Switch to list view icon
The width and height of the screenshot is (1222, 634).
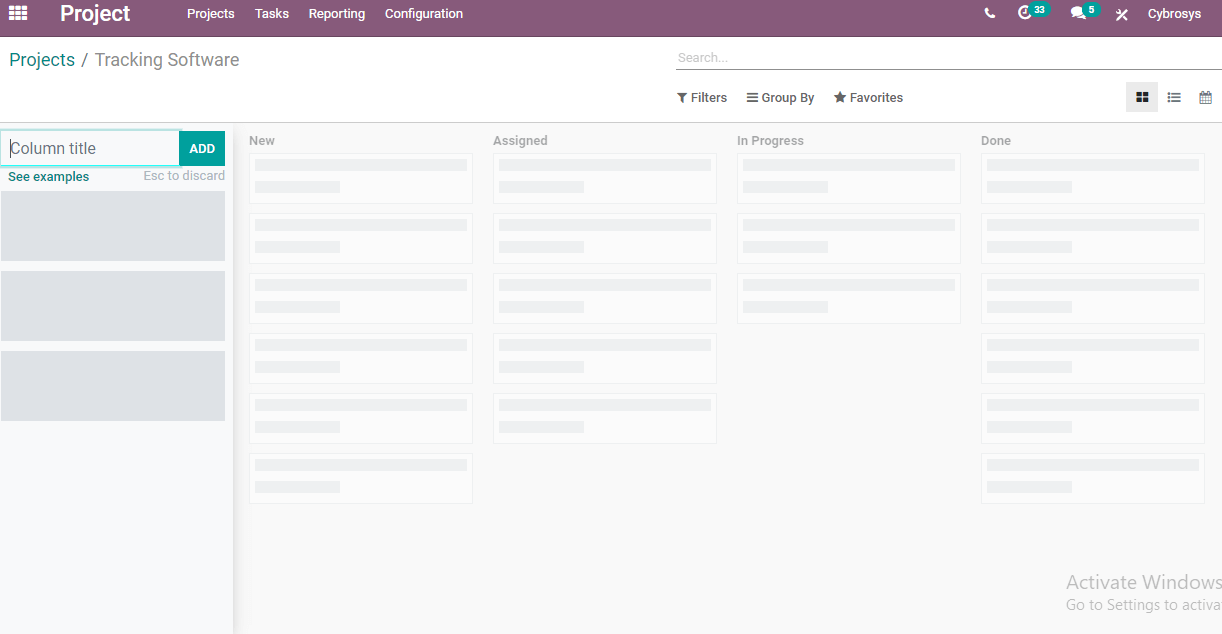(x=1174, y=97)
